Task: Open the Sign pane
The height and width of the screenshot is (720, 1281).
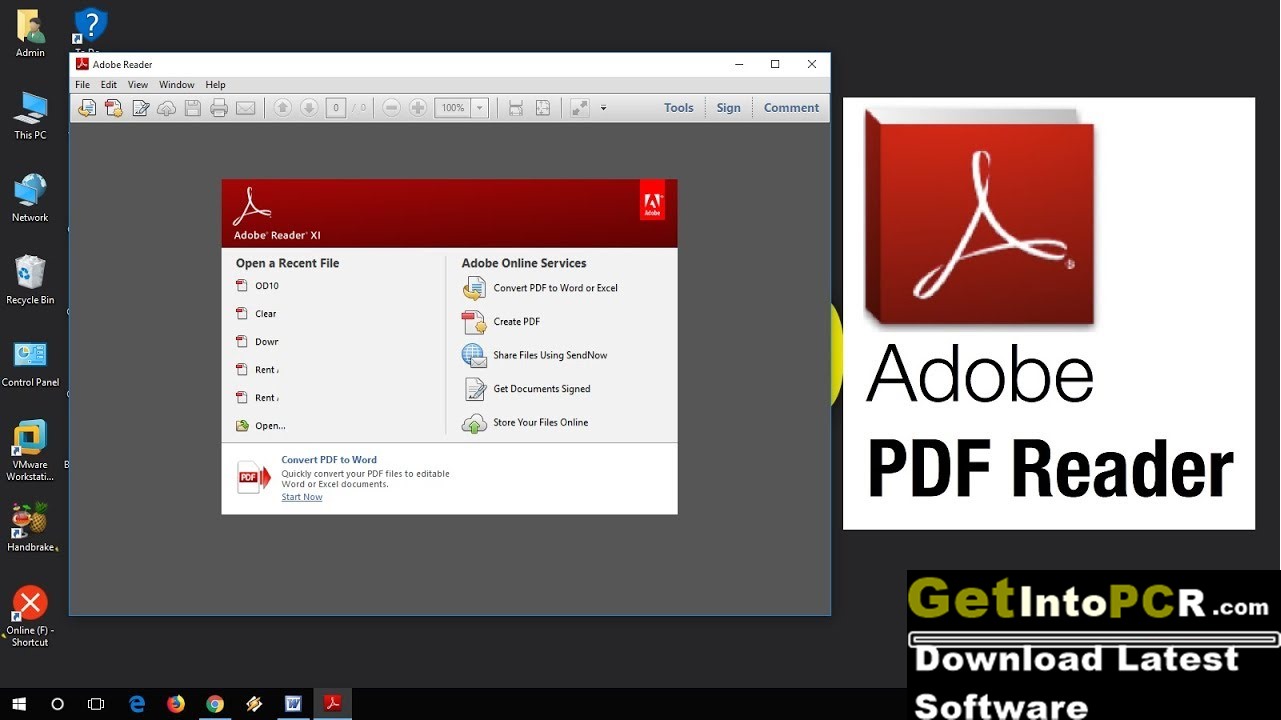Action: [729, 108]
